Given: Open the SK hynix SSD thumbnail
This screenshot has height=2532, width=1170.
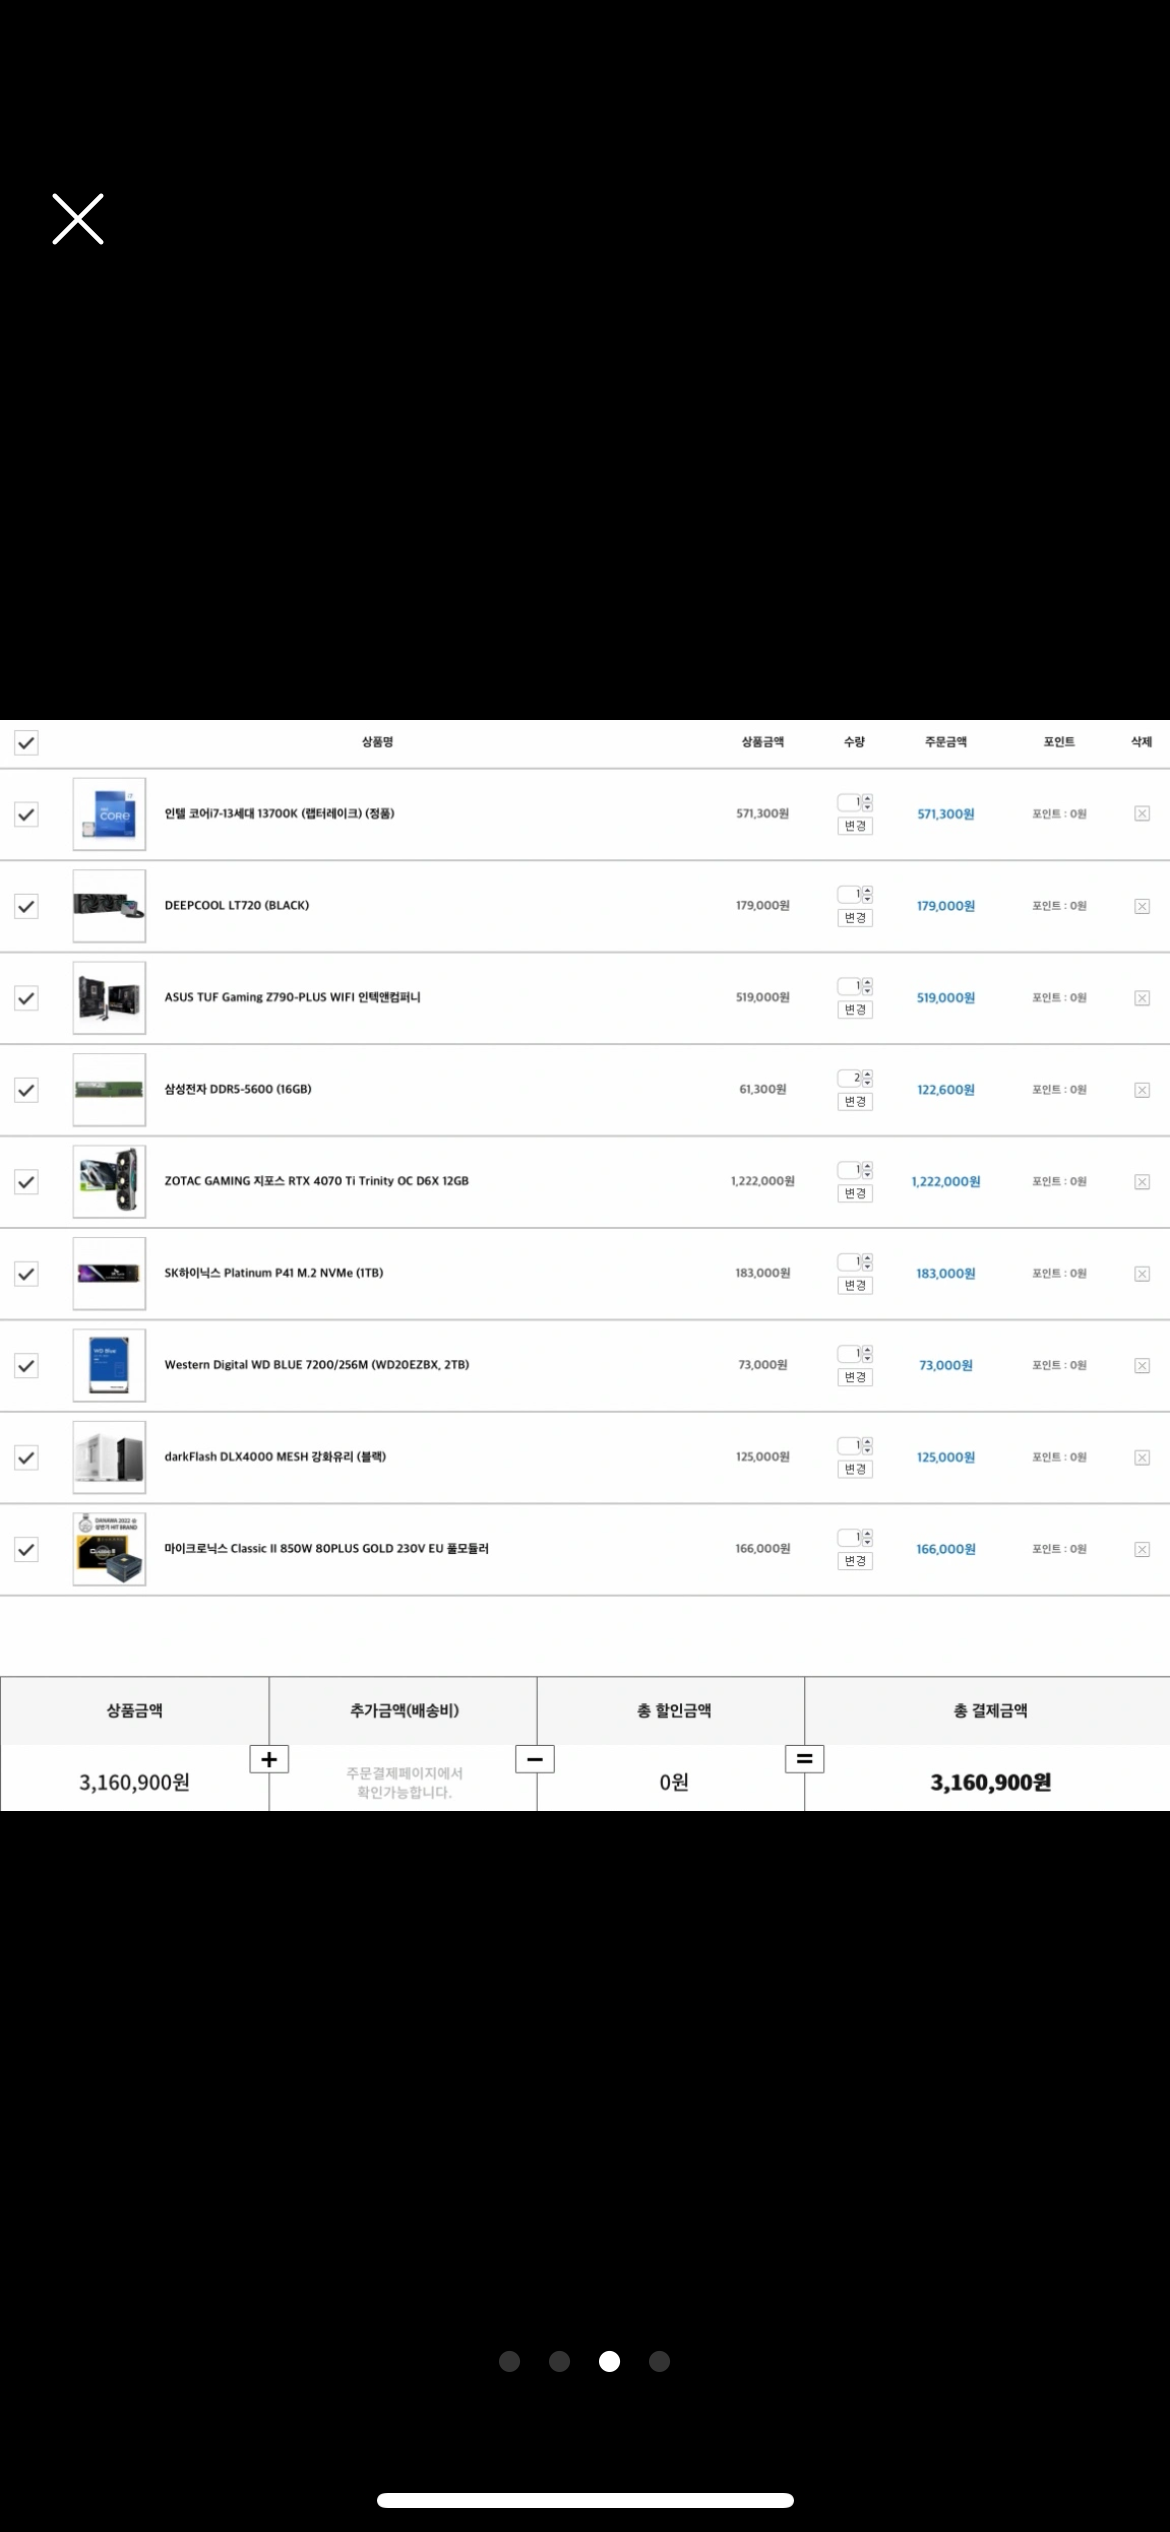Looking at the screenshot, I should [109, 1274].
